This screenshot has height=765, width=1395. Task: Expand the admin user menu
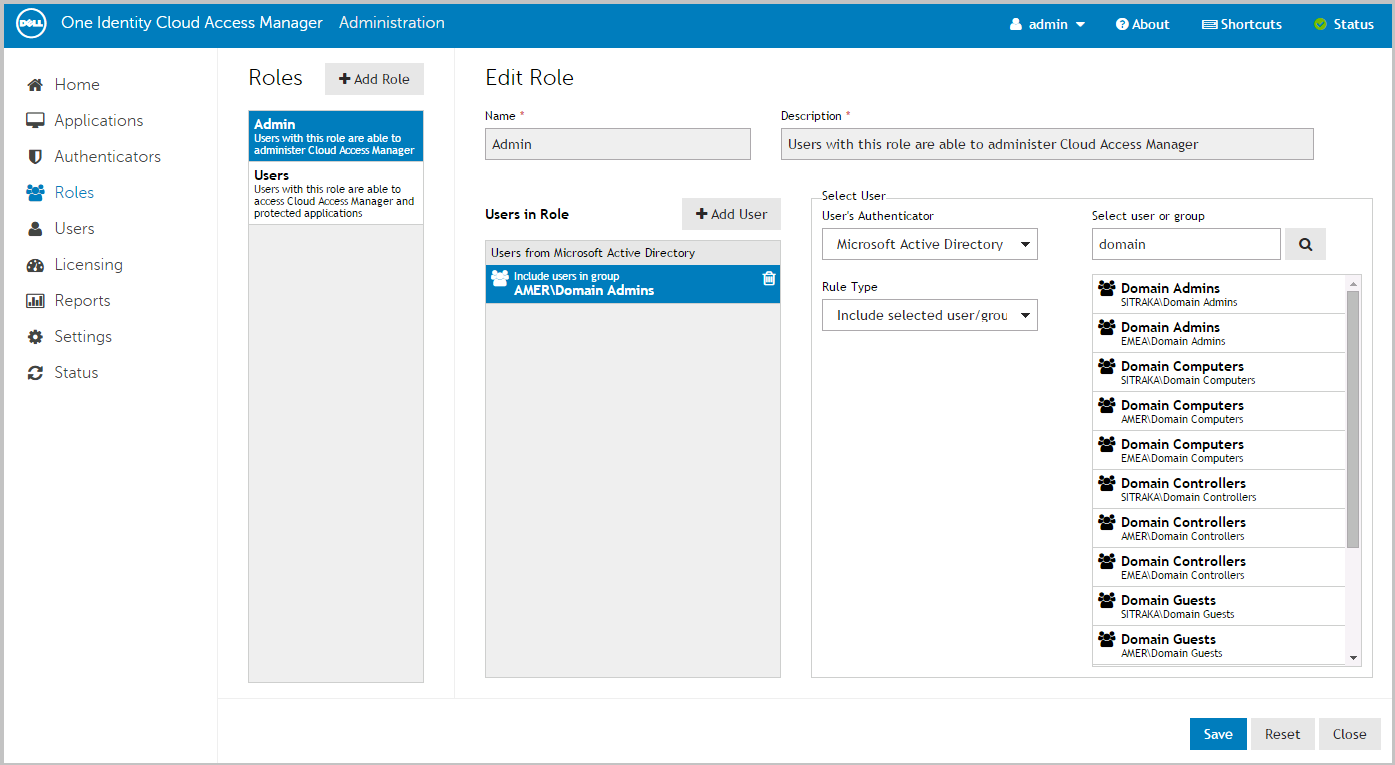click(x=1047, y=24)
